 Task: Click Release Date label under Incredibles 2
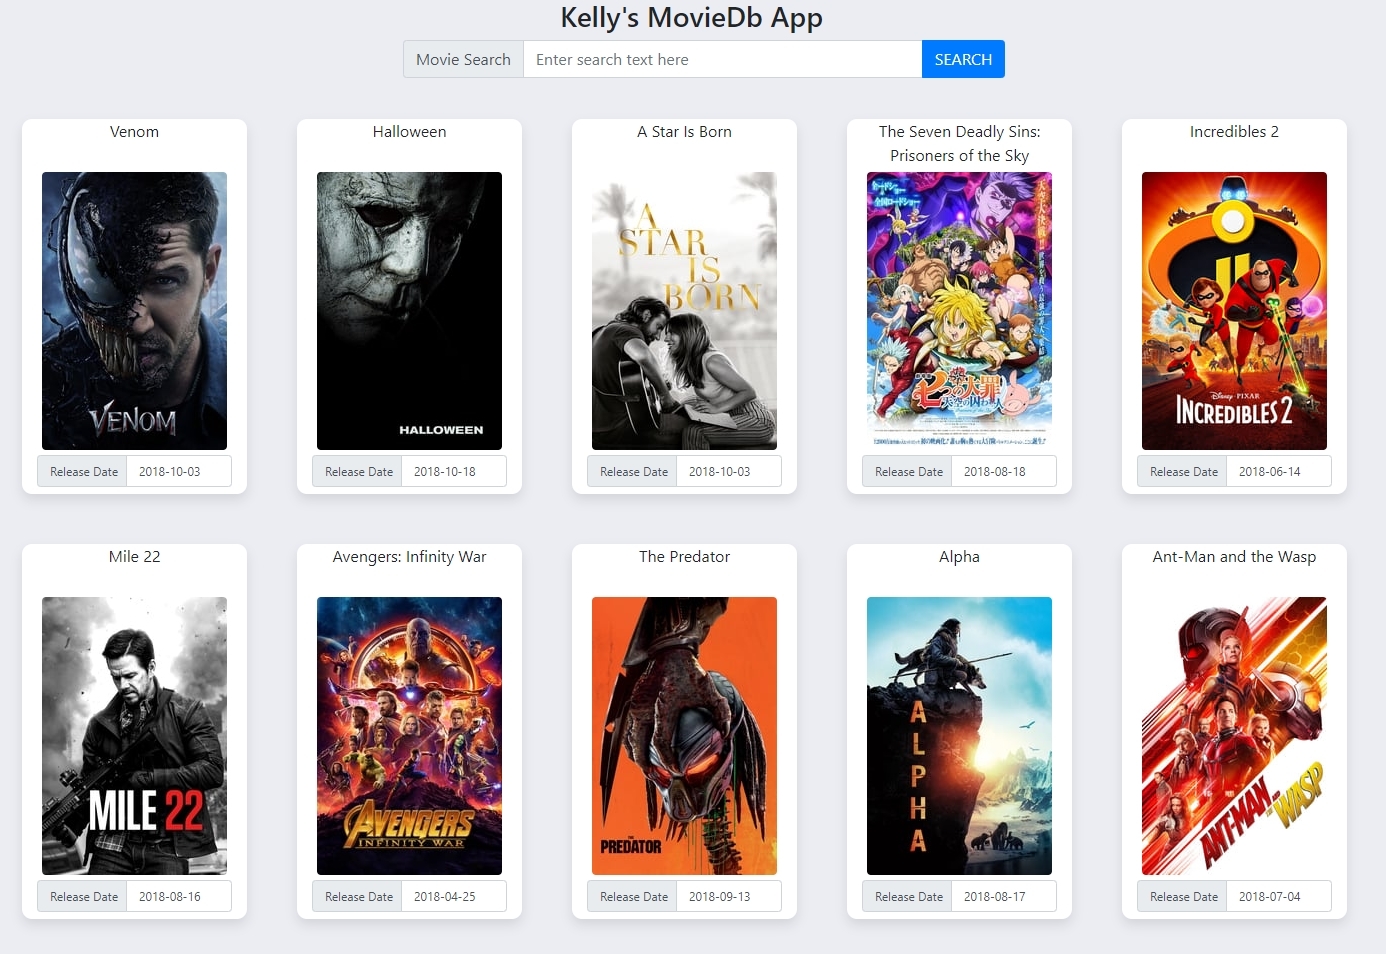(1183, 471)
